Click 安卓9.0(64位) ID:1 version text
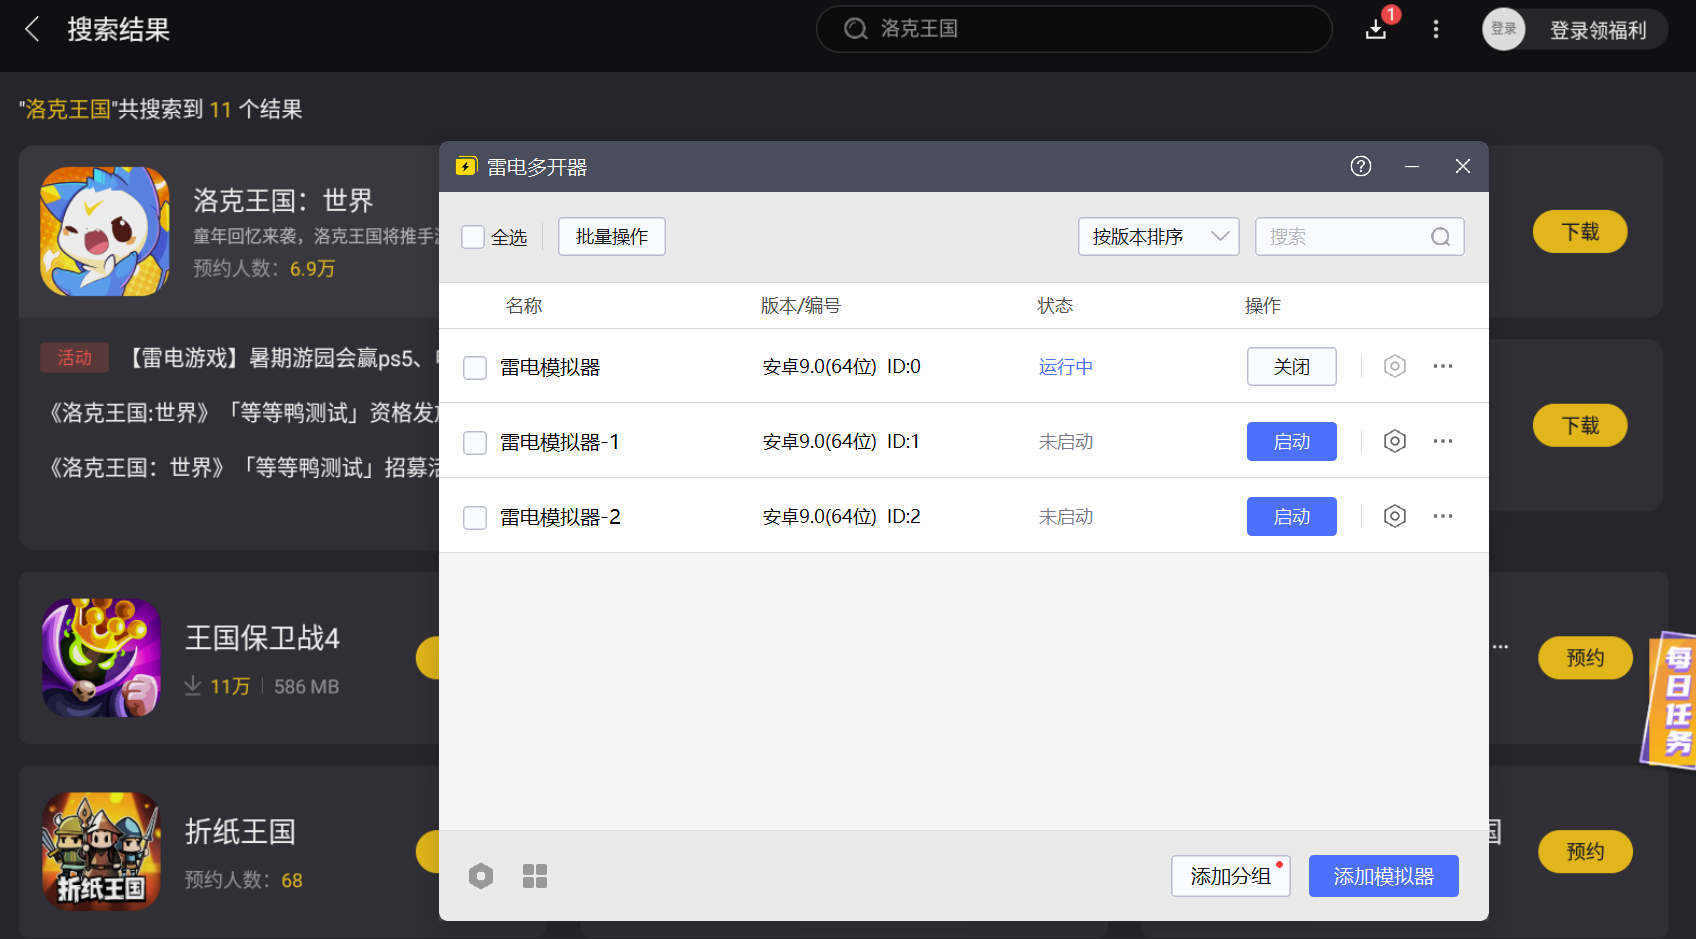 coord(841,442)
